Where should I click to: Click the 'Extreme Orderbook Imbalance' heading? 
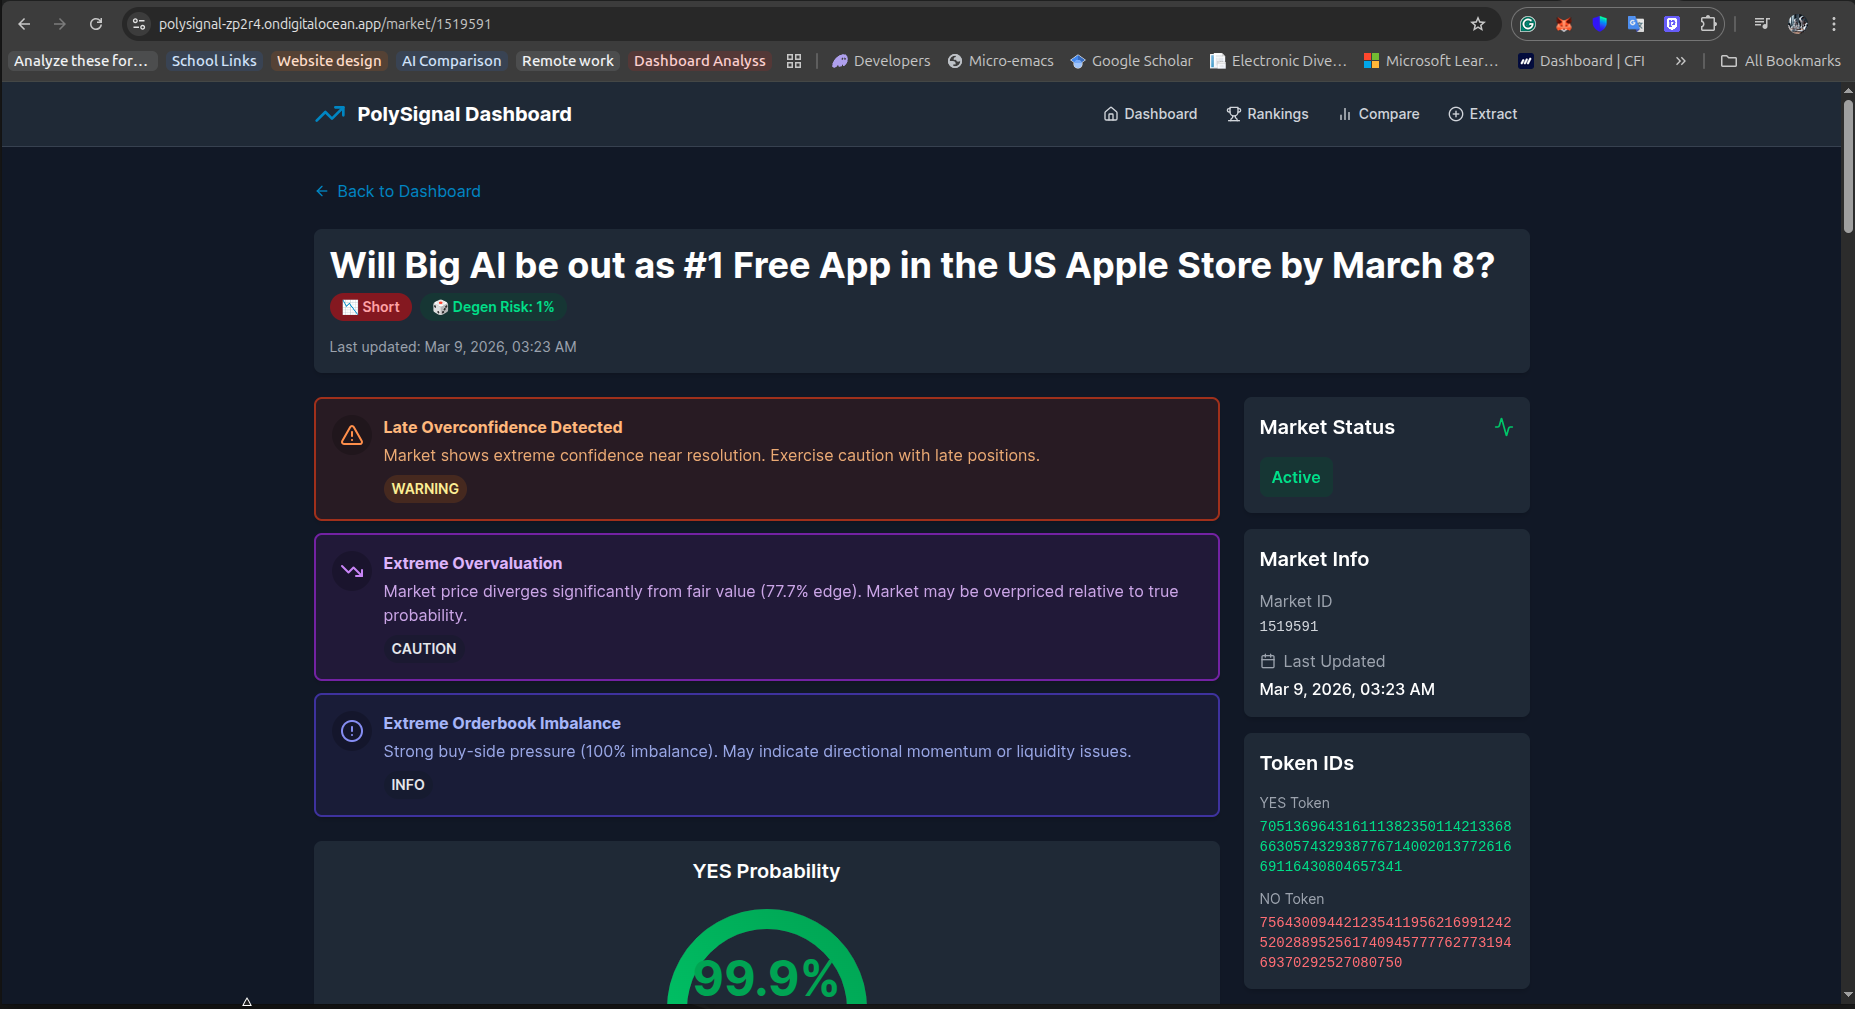[502, 723]
